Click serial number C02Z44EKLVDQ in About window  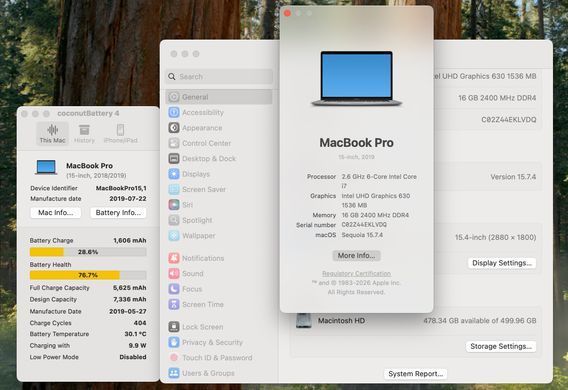364,225
